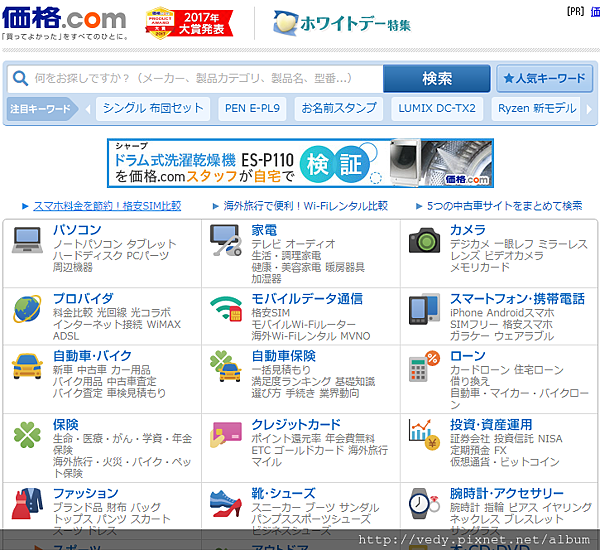
Task: Open the スマホ料金を節約!格安SIM比較 link
Action: (107, 206)
